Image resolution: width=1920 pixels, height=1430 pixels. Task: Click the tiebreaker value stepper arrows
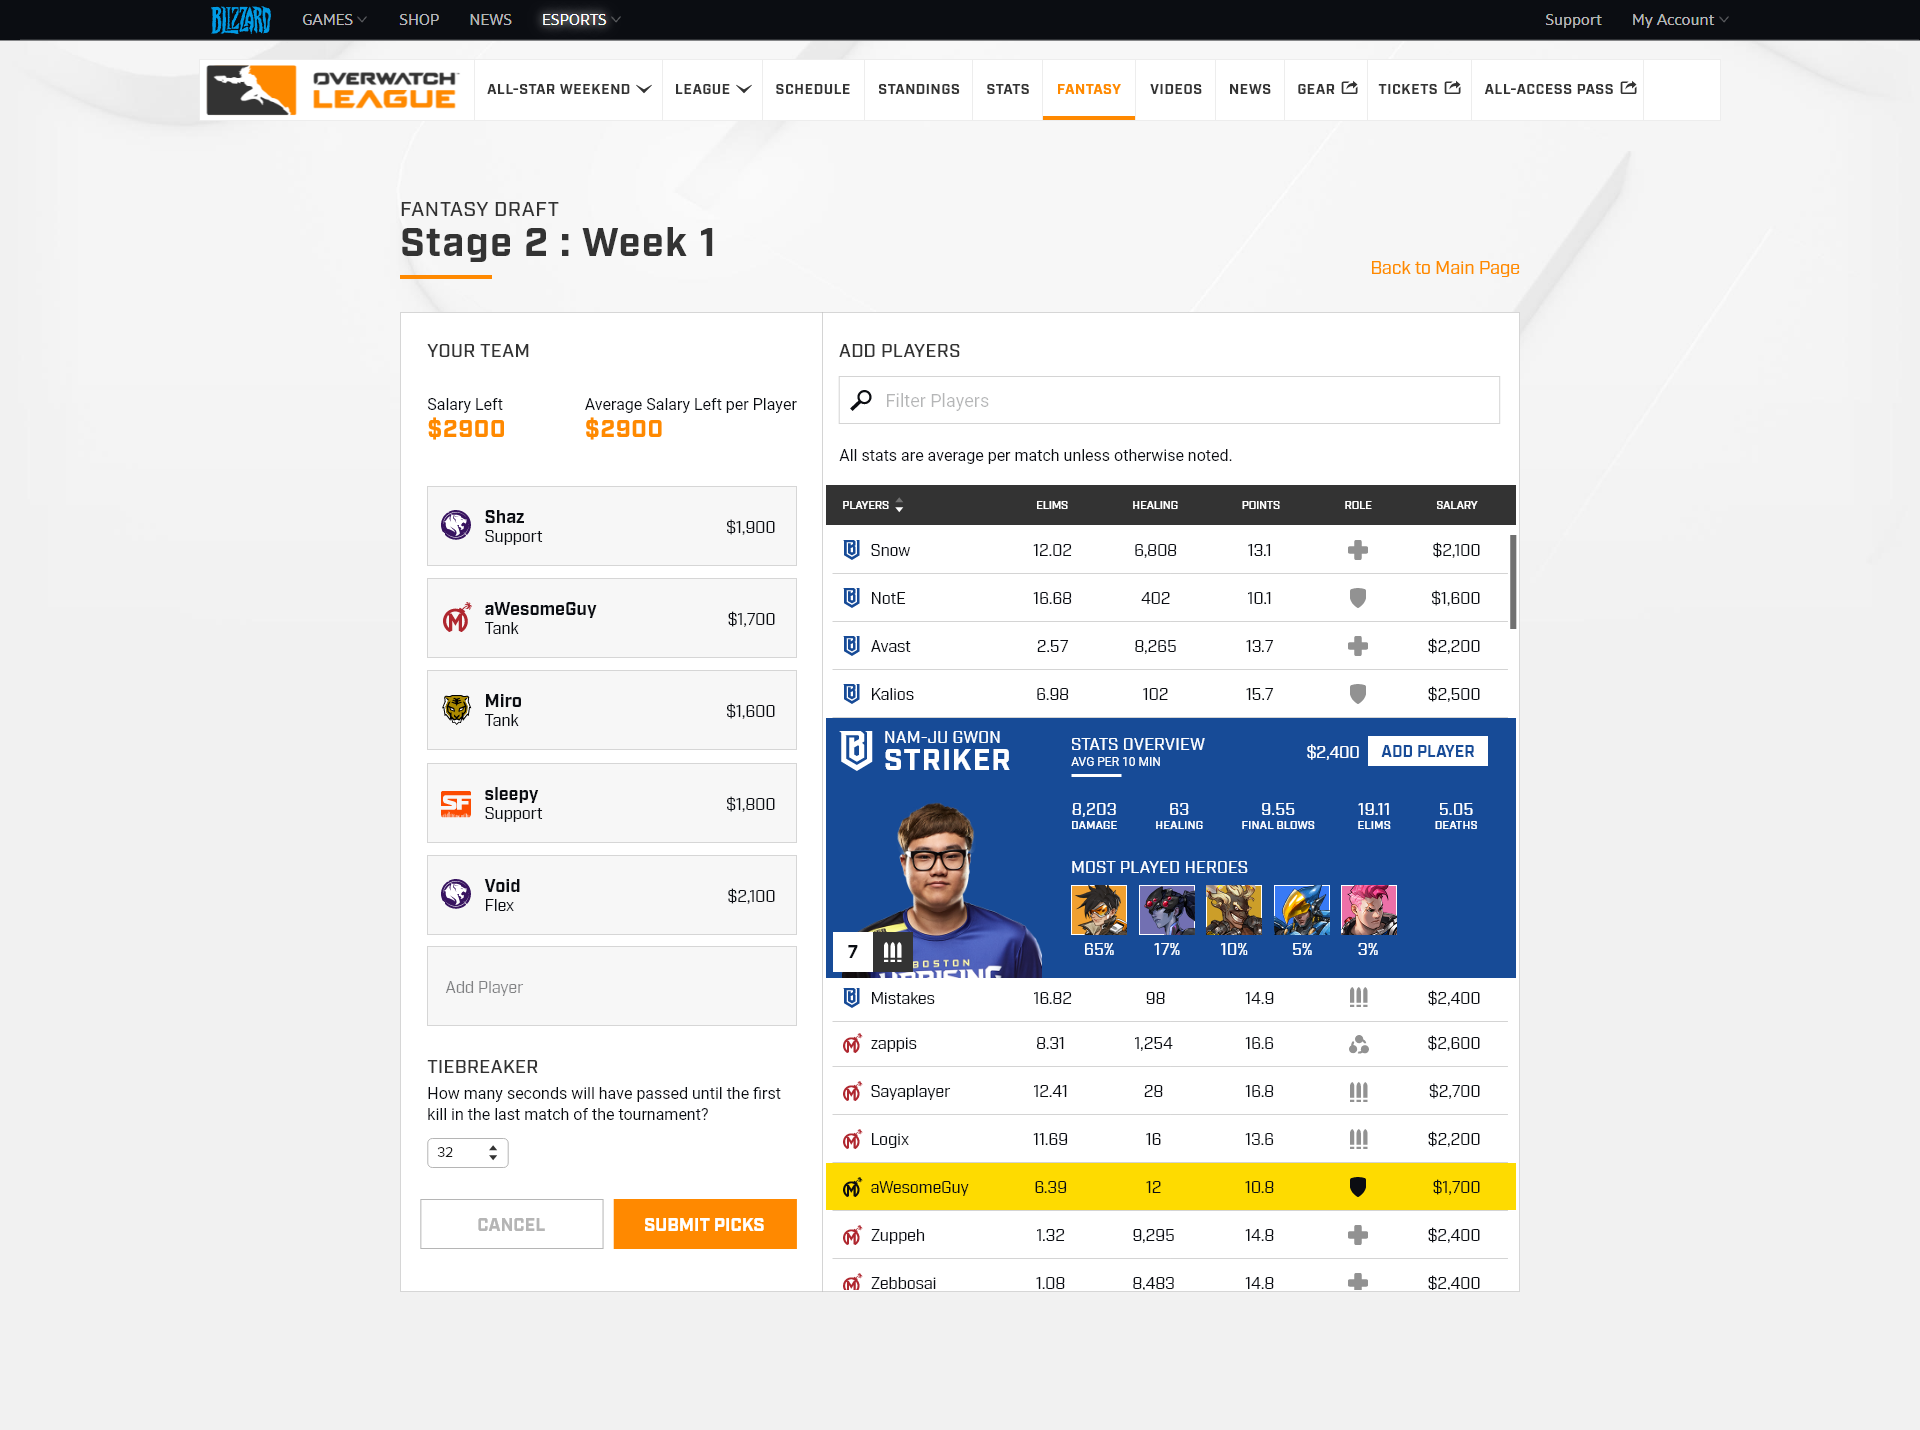[x=492, y=1152]
